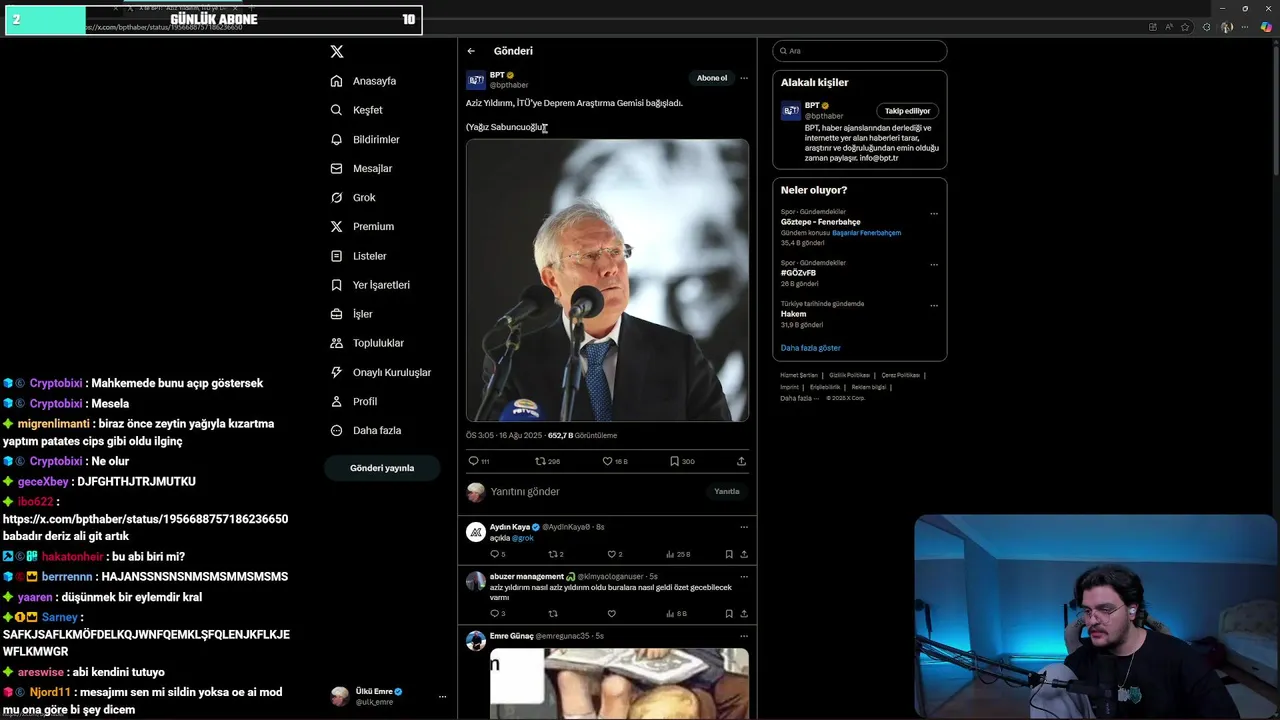This screenshot has height=720, width=1280.
Task: Click the Yanıtla button
Action: click(x=727, y=492)
